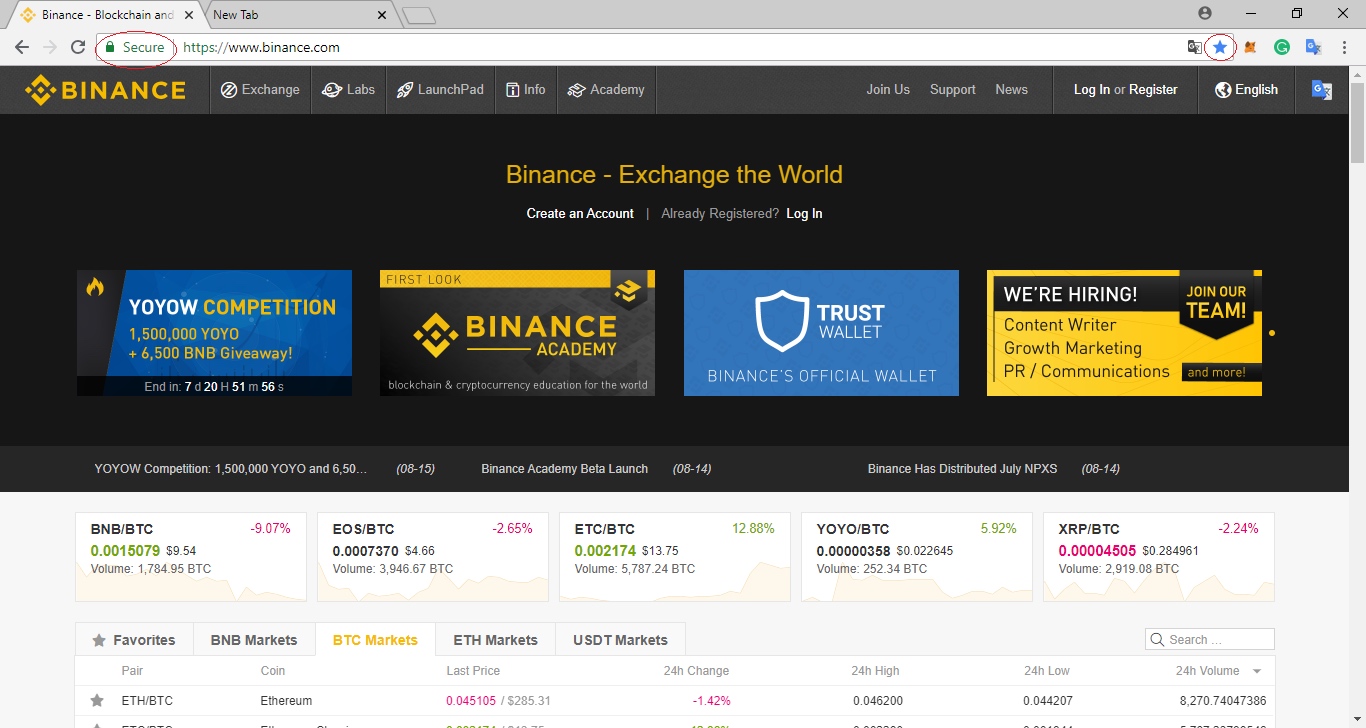The image size is (1366, 728).
Task: Click the Secure padlock indicator
Action: pos(134,47)
